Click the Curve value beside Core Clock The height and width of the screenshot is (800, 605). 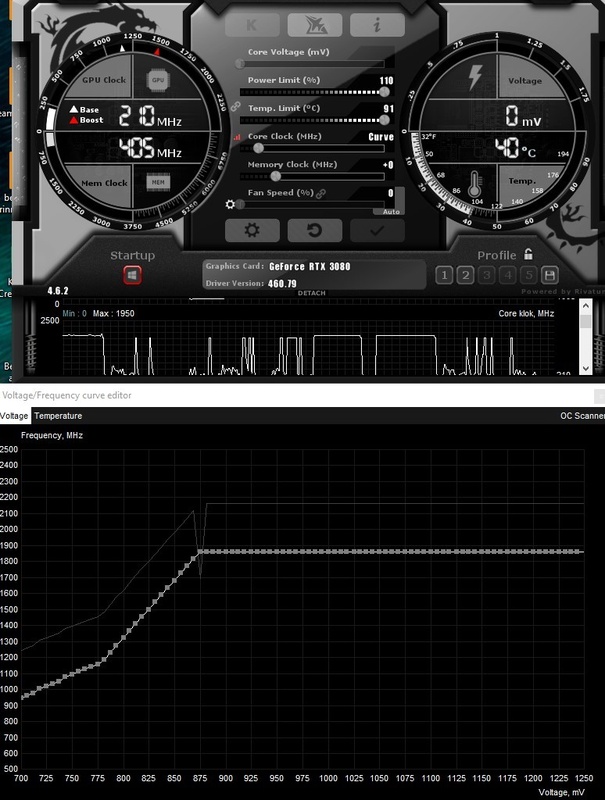click(x=381, y=137)
